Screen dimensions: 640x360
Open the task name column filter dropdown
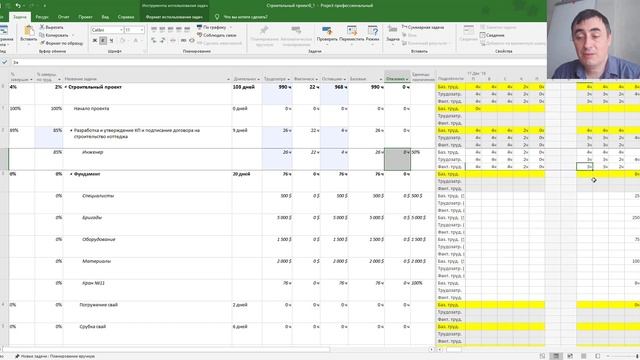click(228, 79)
